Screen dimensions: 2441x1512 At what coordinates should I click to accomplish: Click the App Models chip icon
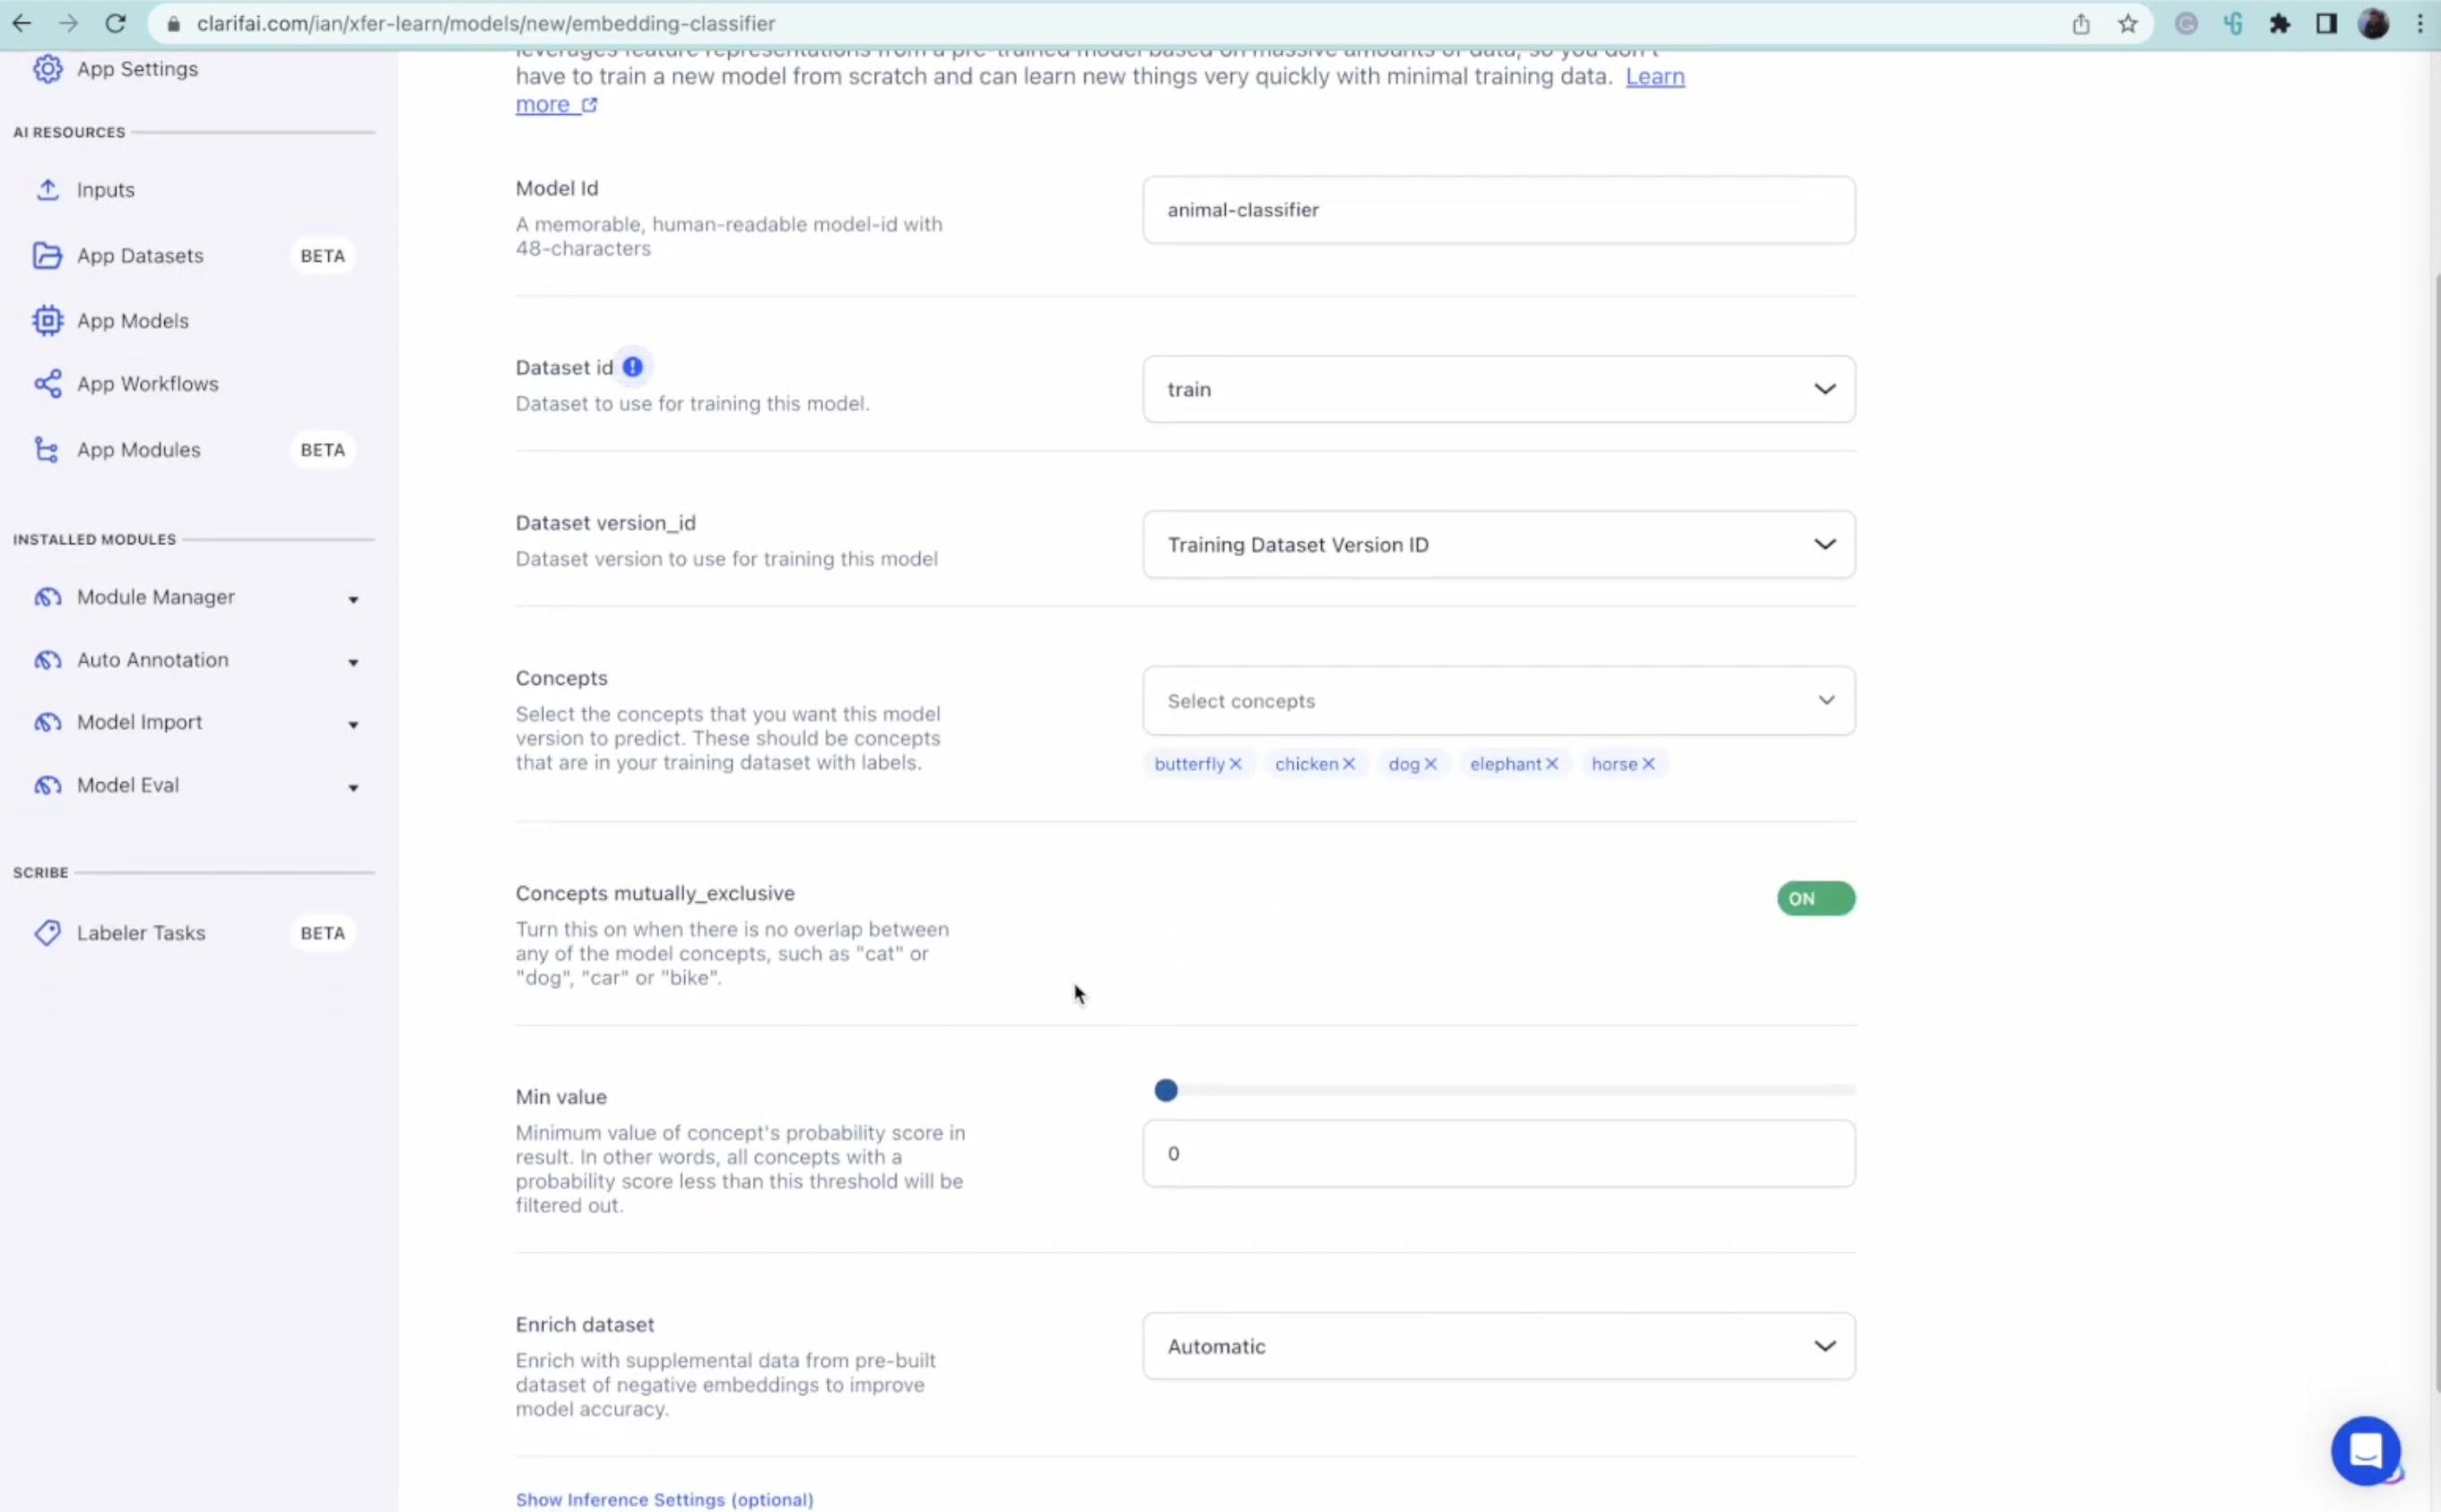(47, 321)
